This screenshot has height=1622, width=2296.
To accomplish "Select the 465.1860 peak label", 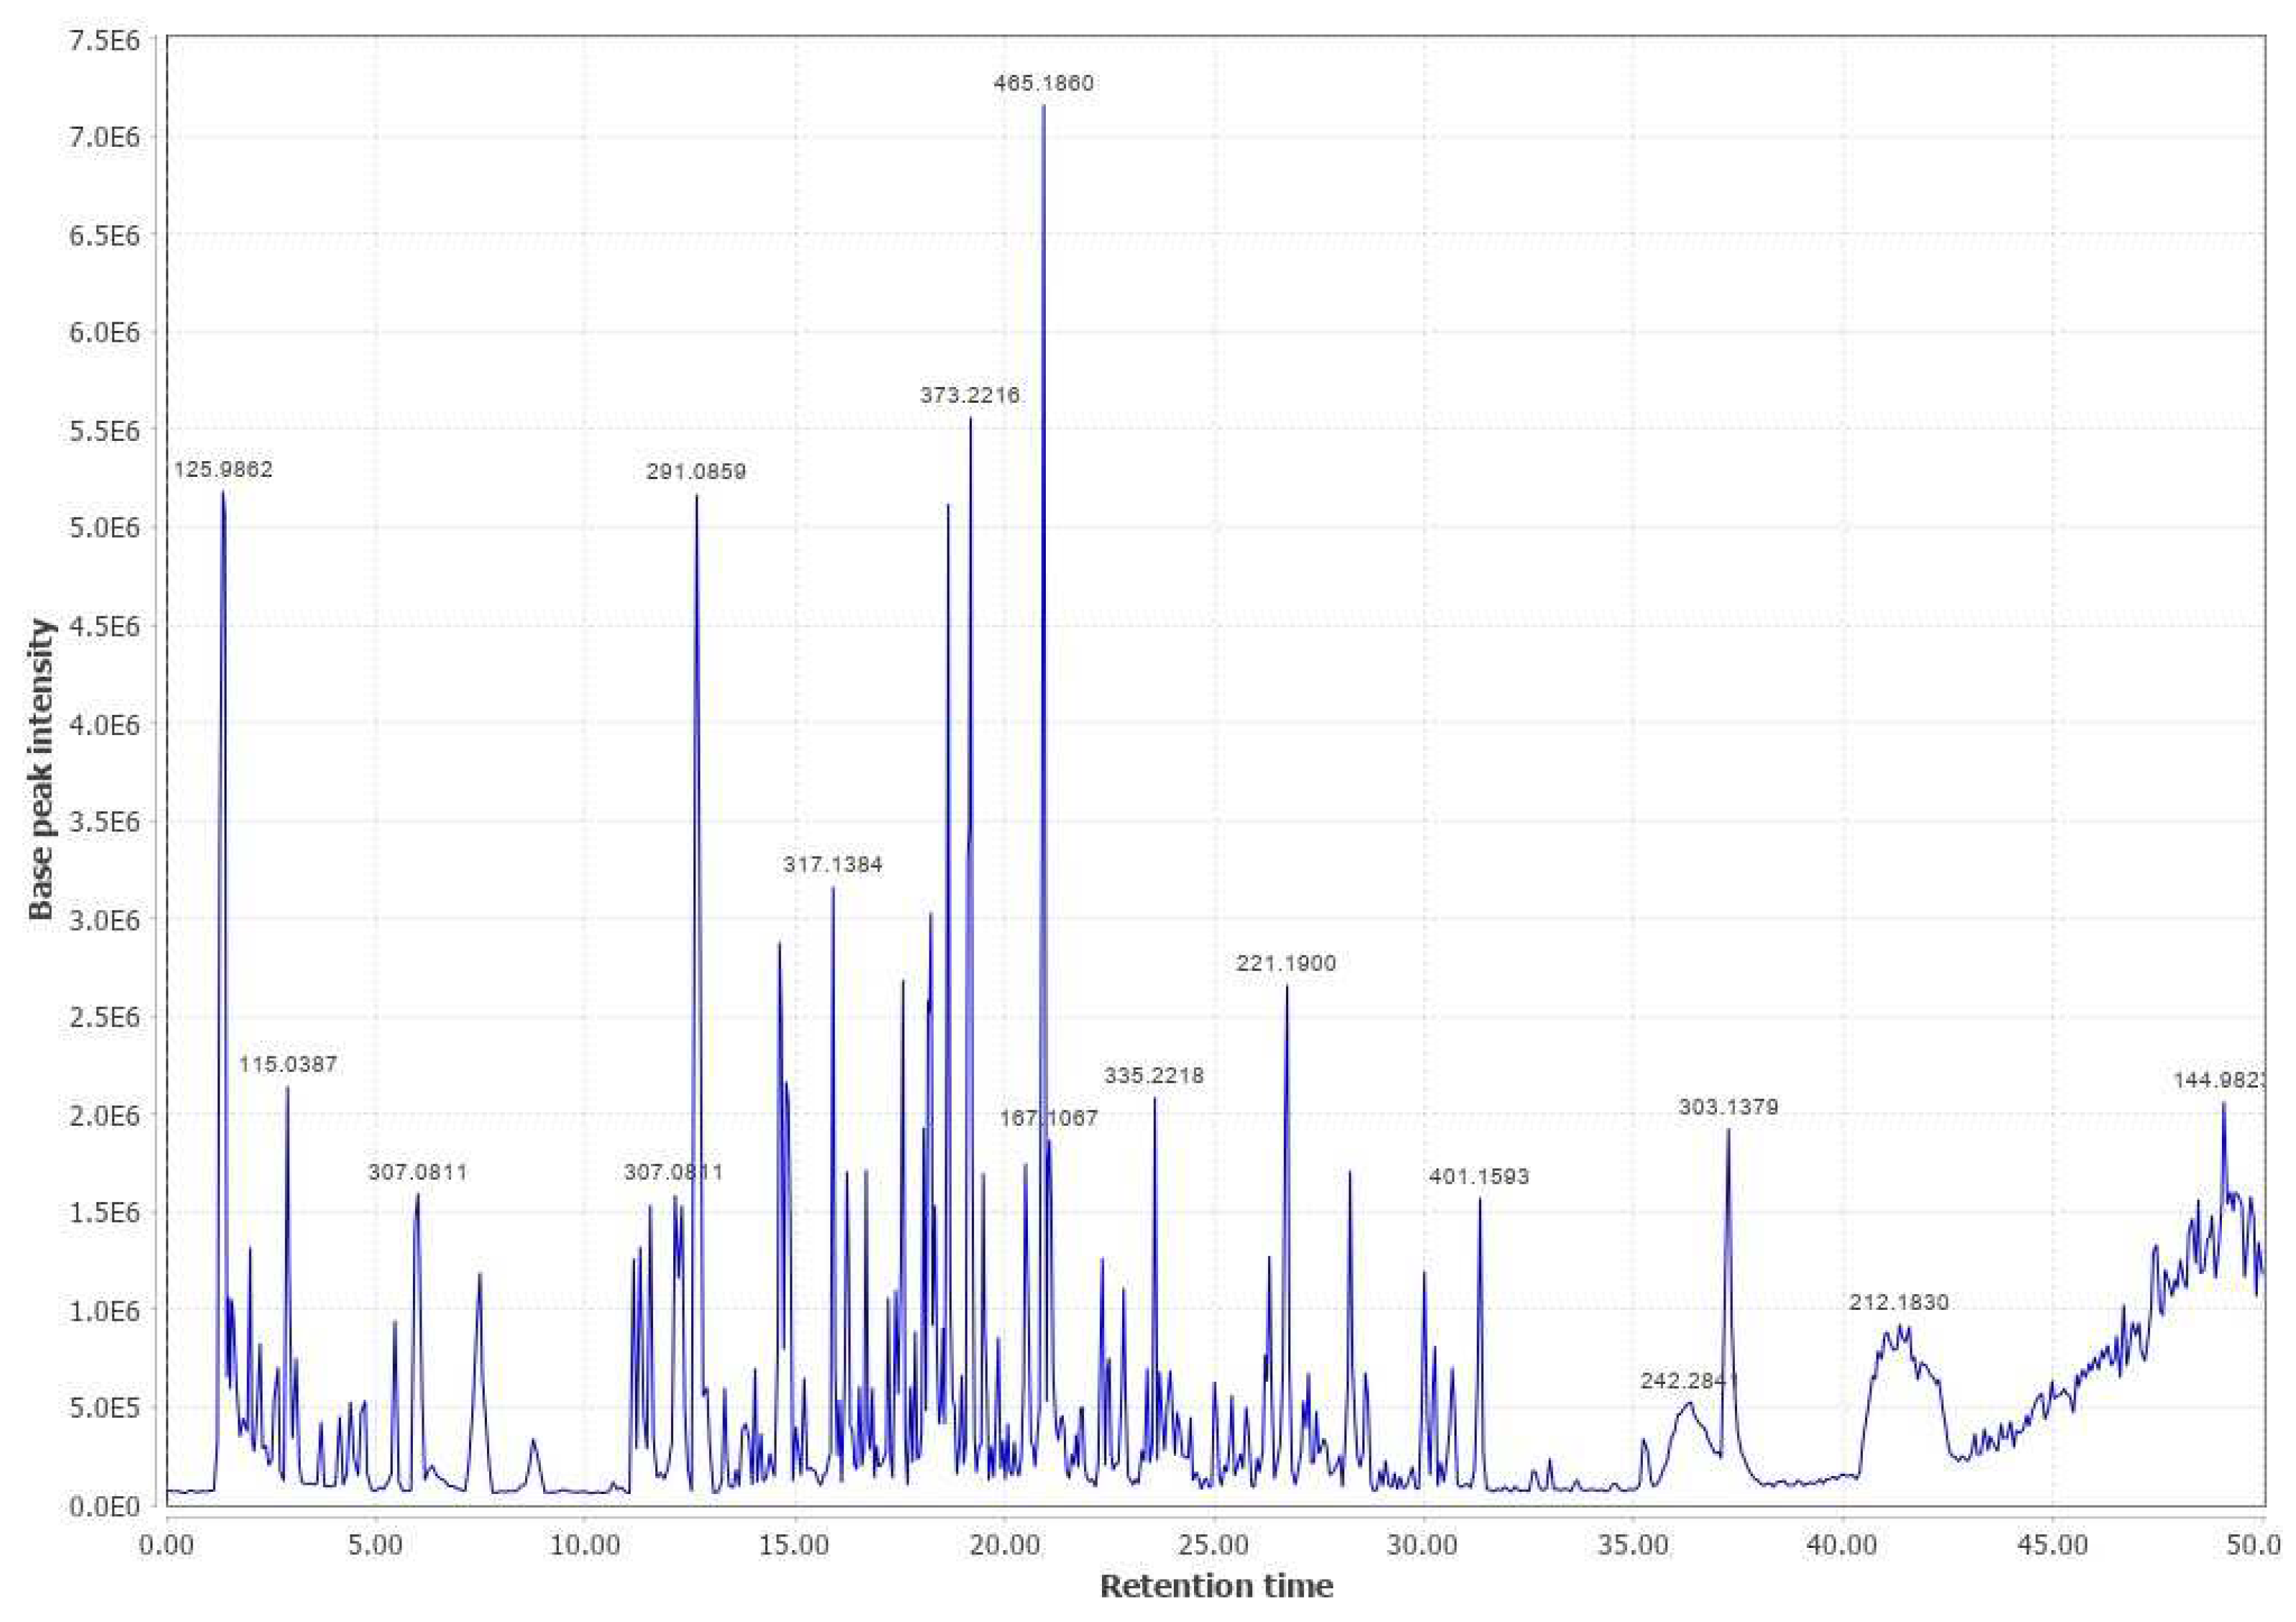I will [1042, 84].
